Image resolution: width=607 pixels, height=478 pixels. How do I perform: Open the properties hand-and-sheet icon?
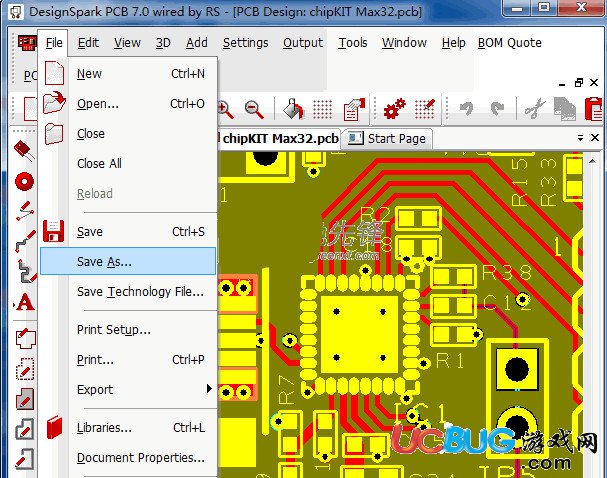click(354, 109)
